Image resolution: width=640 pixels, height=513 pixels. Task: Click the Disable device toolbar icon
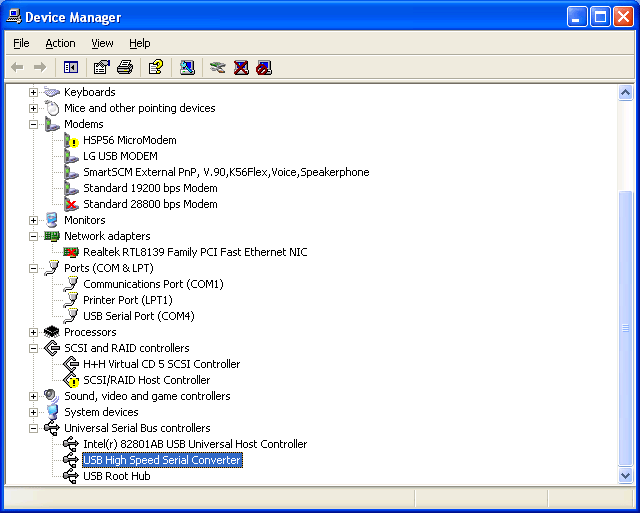[x=264, y=67]
